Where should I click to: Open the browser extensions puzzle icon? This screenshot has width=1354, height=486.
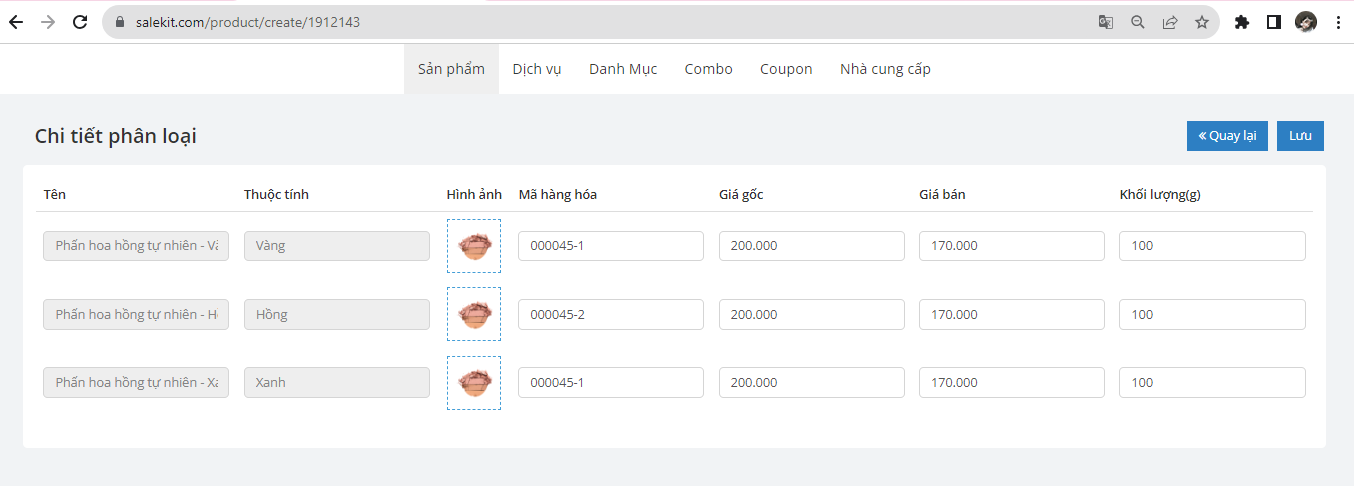(1242, 22)
